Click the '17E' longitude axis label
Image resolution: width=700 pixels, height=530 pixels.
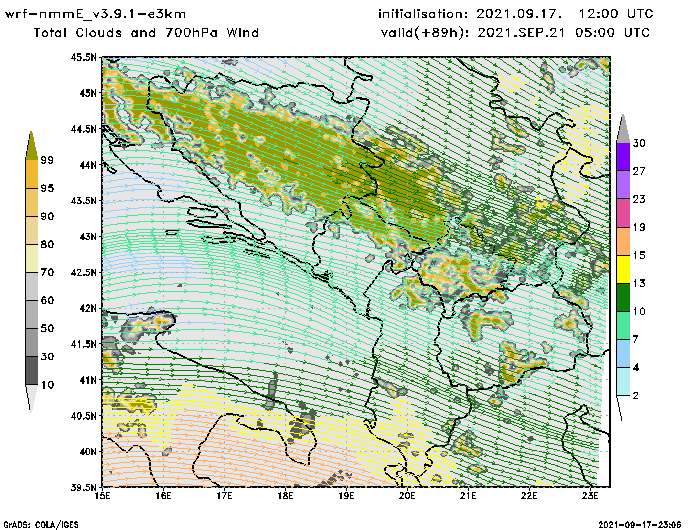(225, 496)
